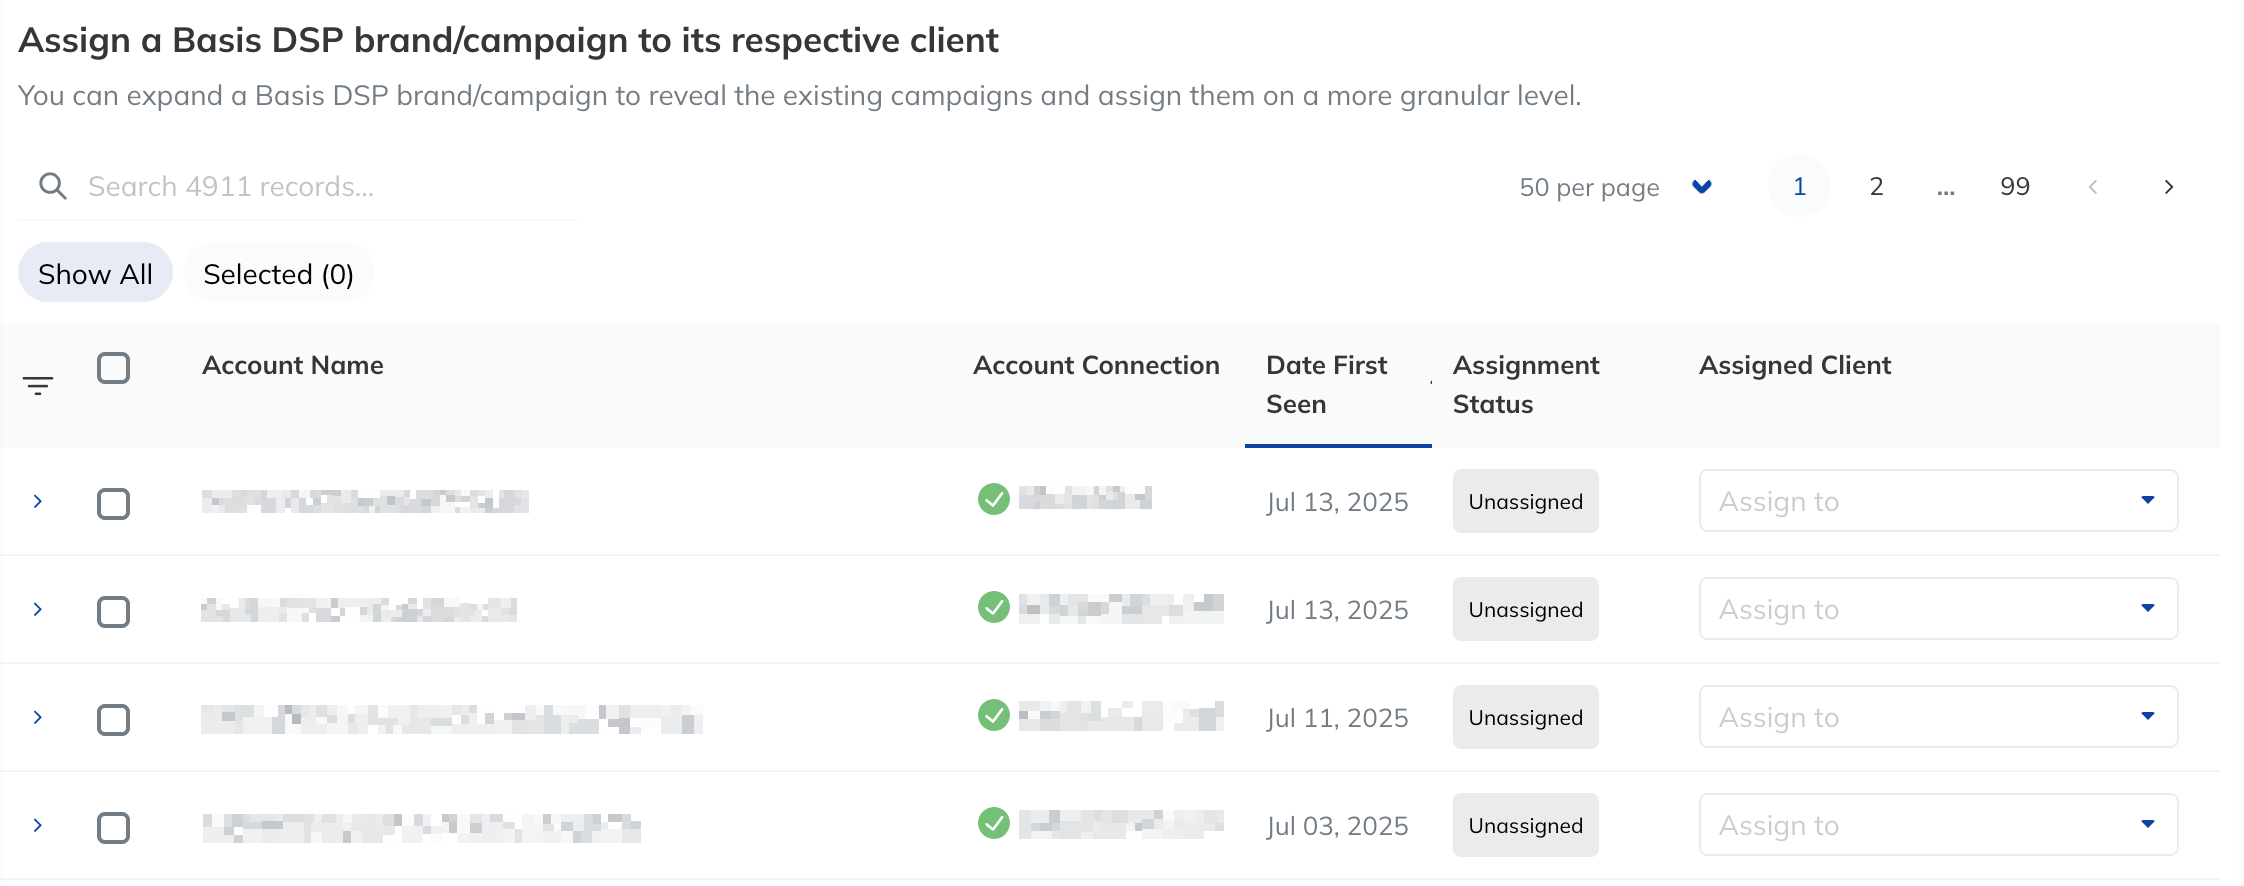
Task: Click the Jul 11, 2025 date cell
Action: [x=1337, y=718]
